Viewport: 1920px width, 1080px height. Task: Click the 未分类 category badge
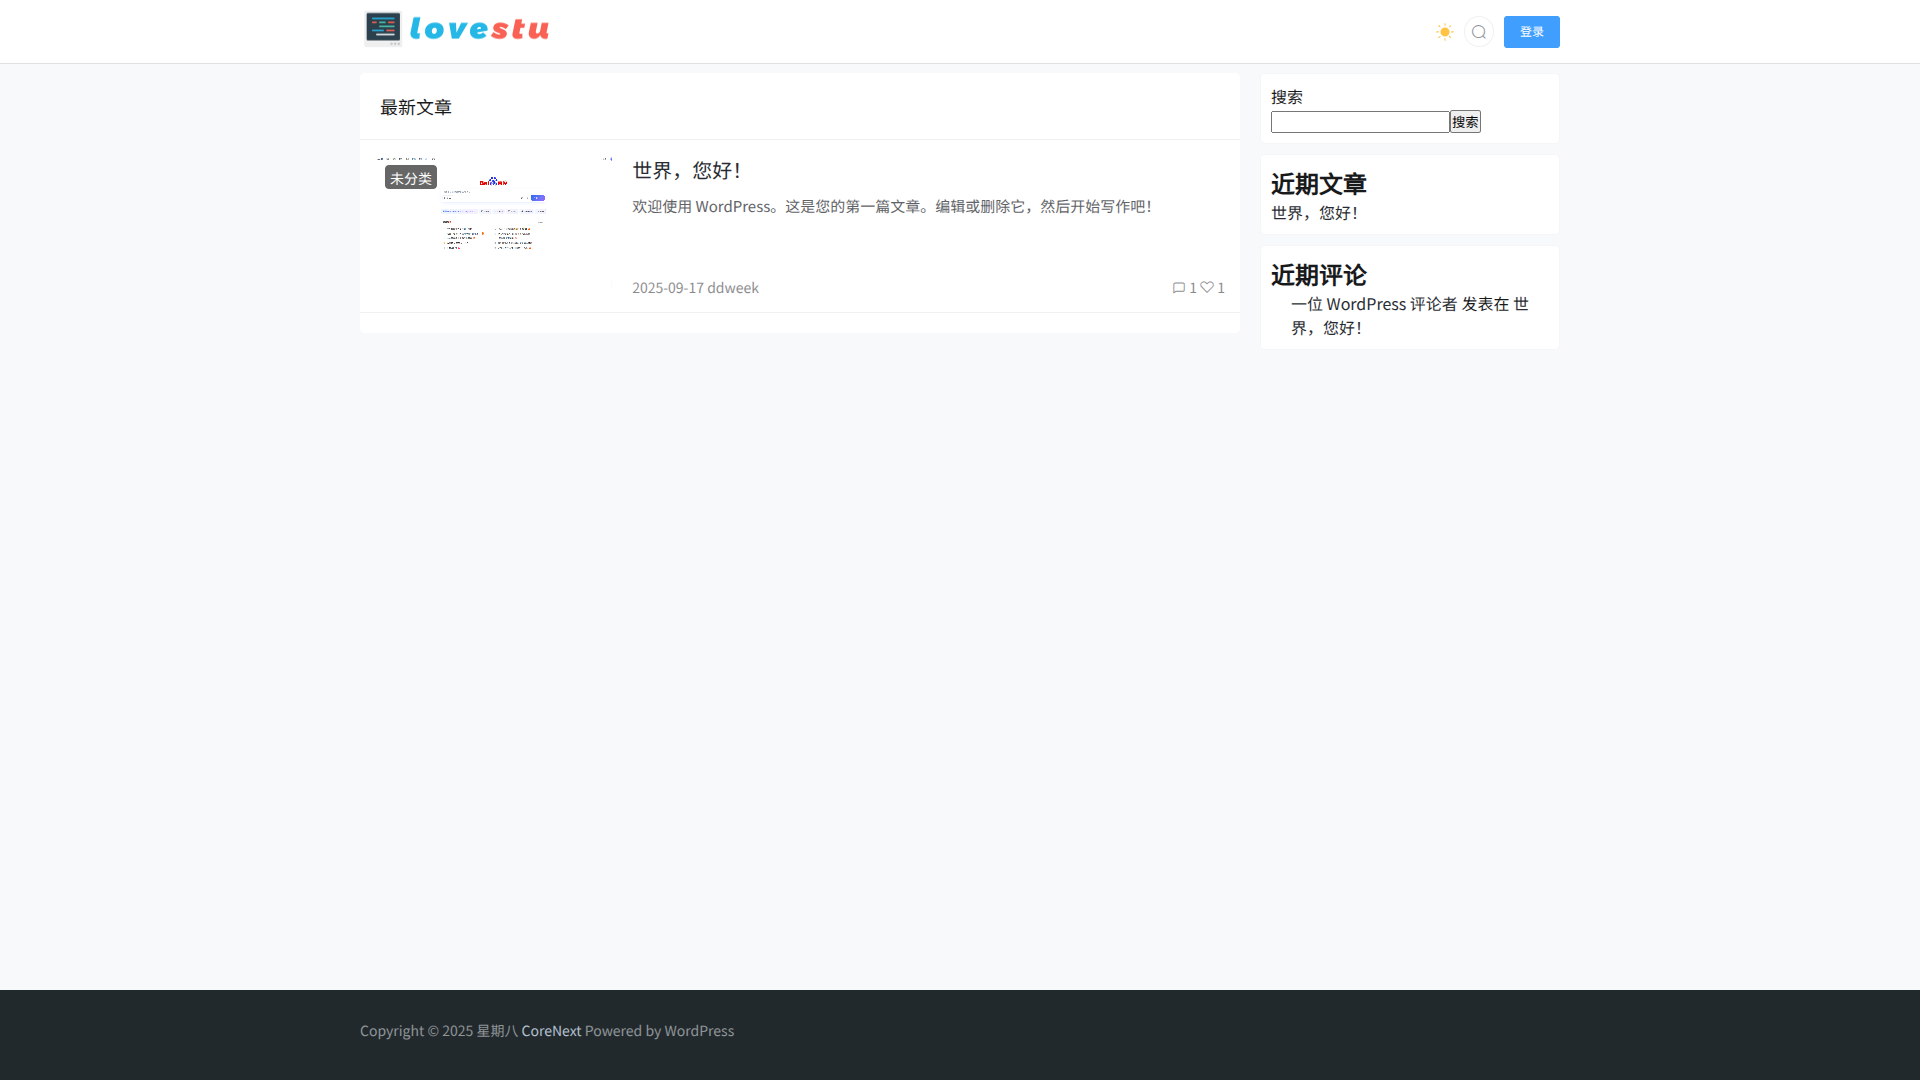click(x=411, y=178)
